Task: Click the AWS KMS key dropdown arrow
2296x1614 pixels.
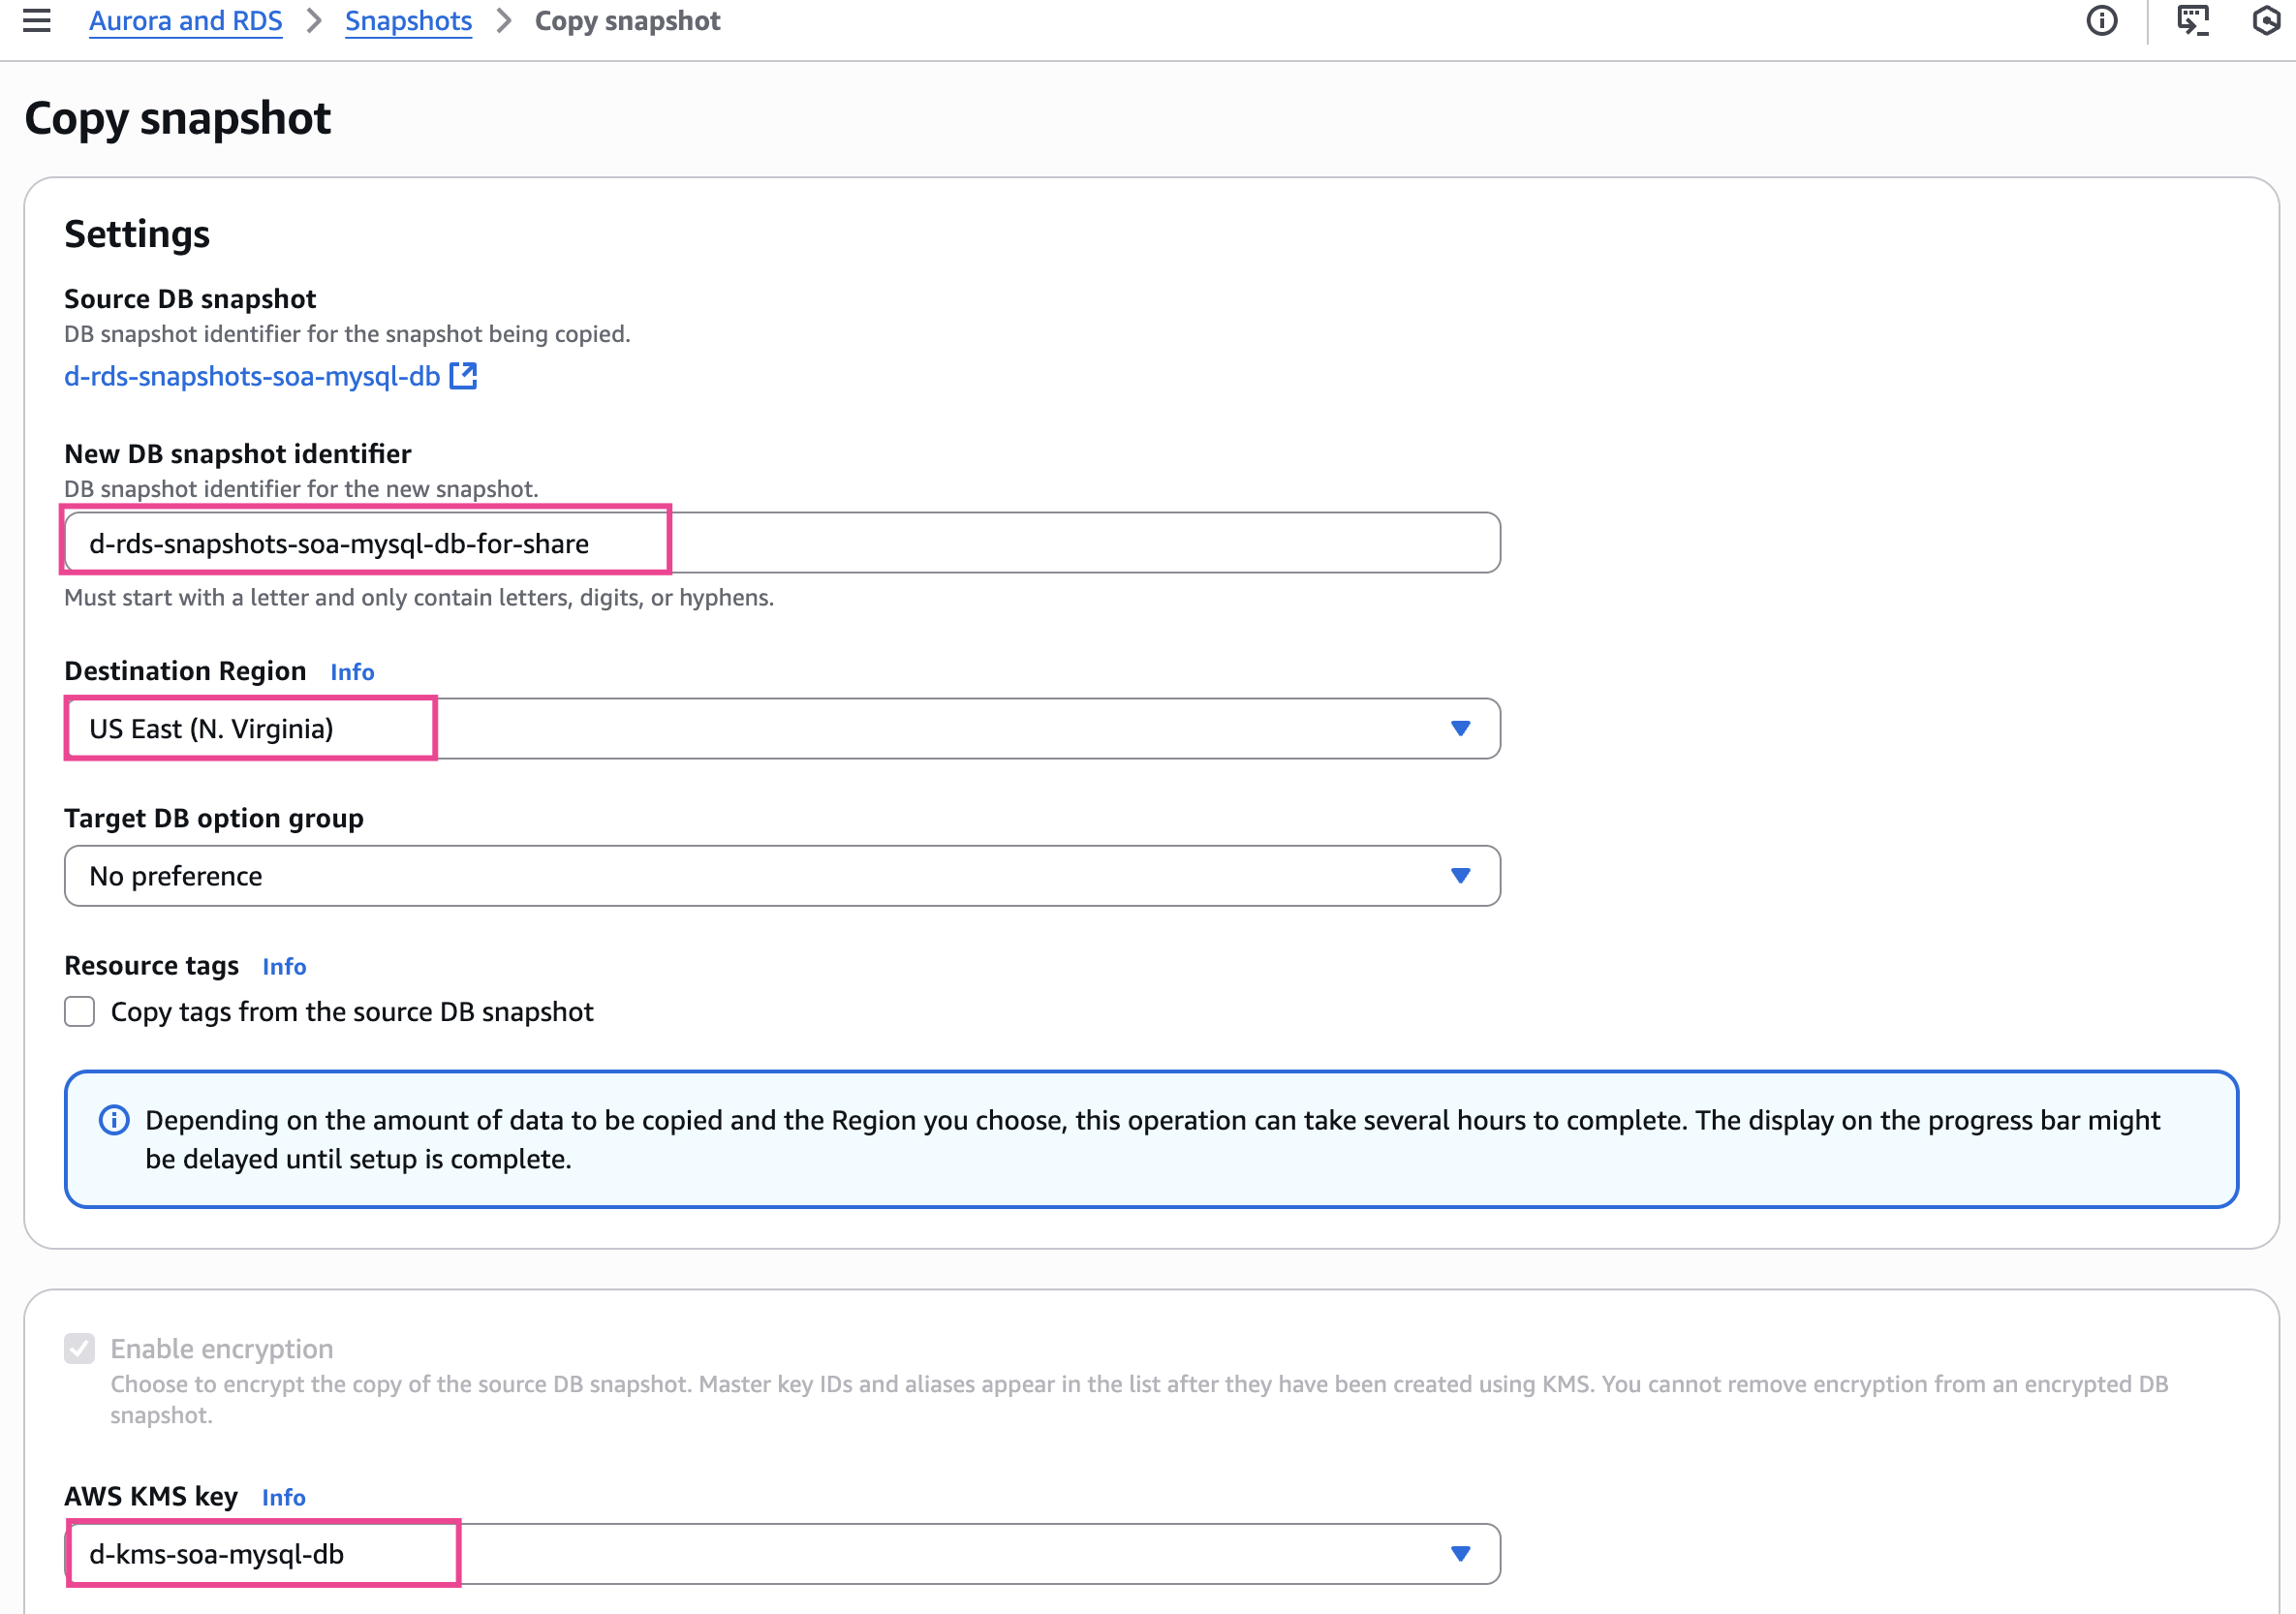Action: point(1460,1553)
